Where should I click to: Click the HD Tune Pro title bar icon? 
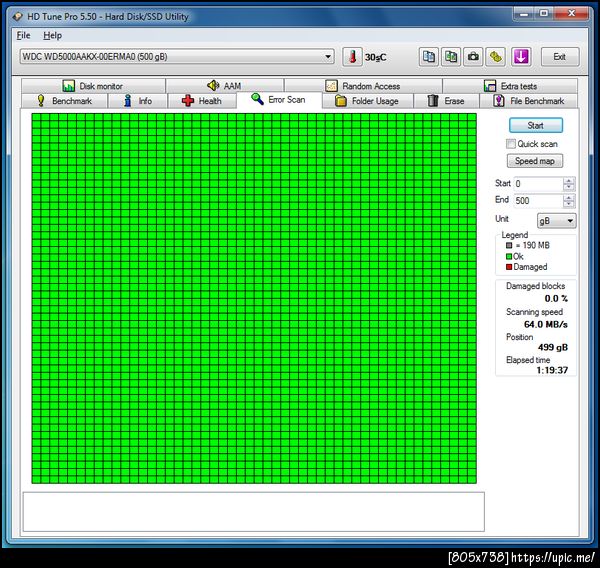point(18,17)
